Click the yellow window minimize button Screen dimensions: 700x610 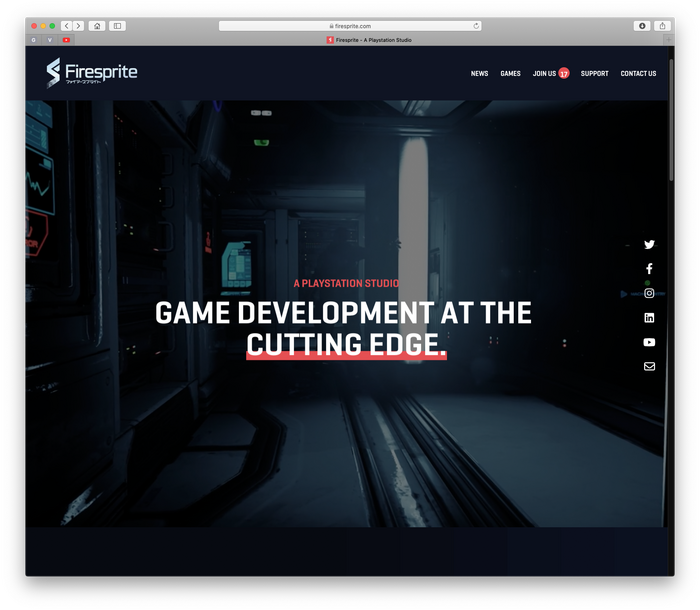coord(43,26)
